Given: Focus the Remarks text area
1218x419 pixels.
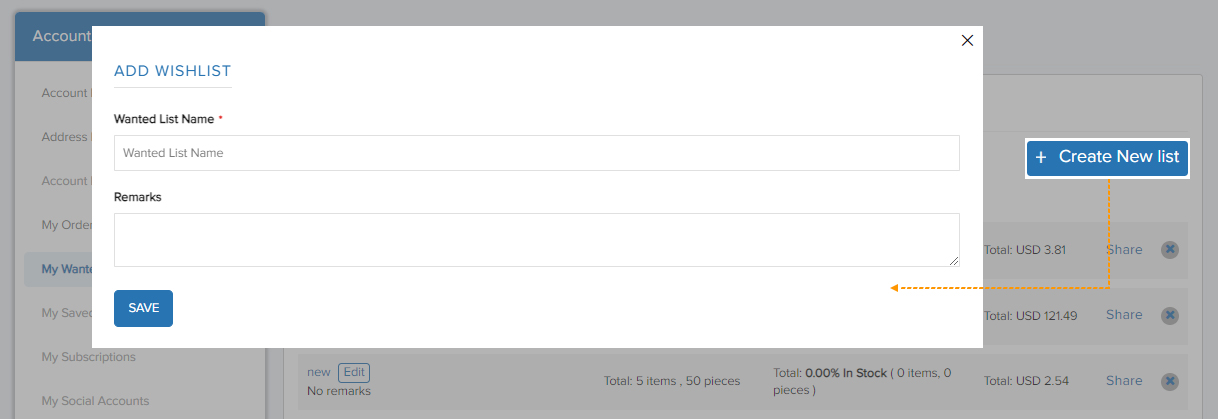Looking at the screenshot, I should pyautogui.click(x=537, y=240).
